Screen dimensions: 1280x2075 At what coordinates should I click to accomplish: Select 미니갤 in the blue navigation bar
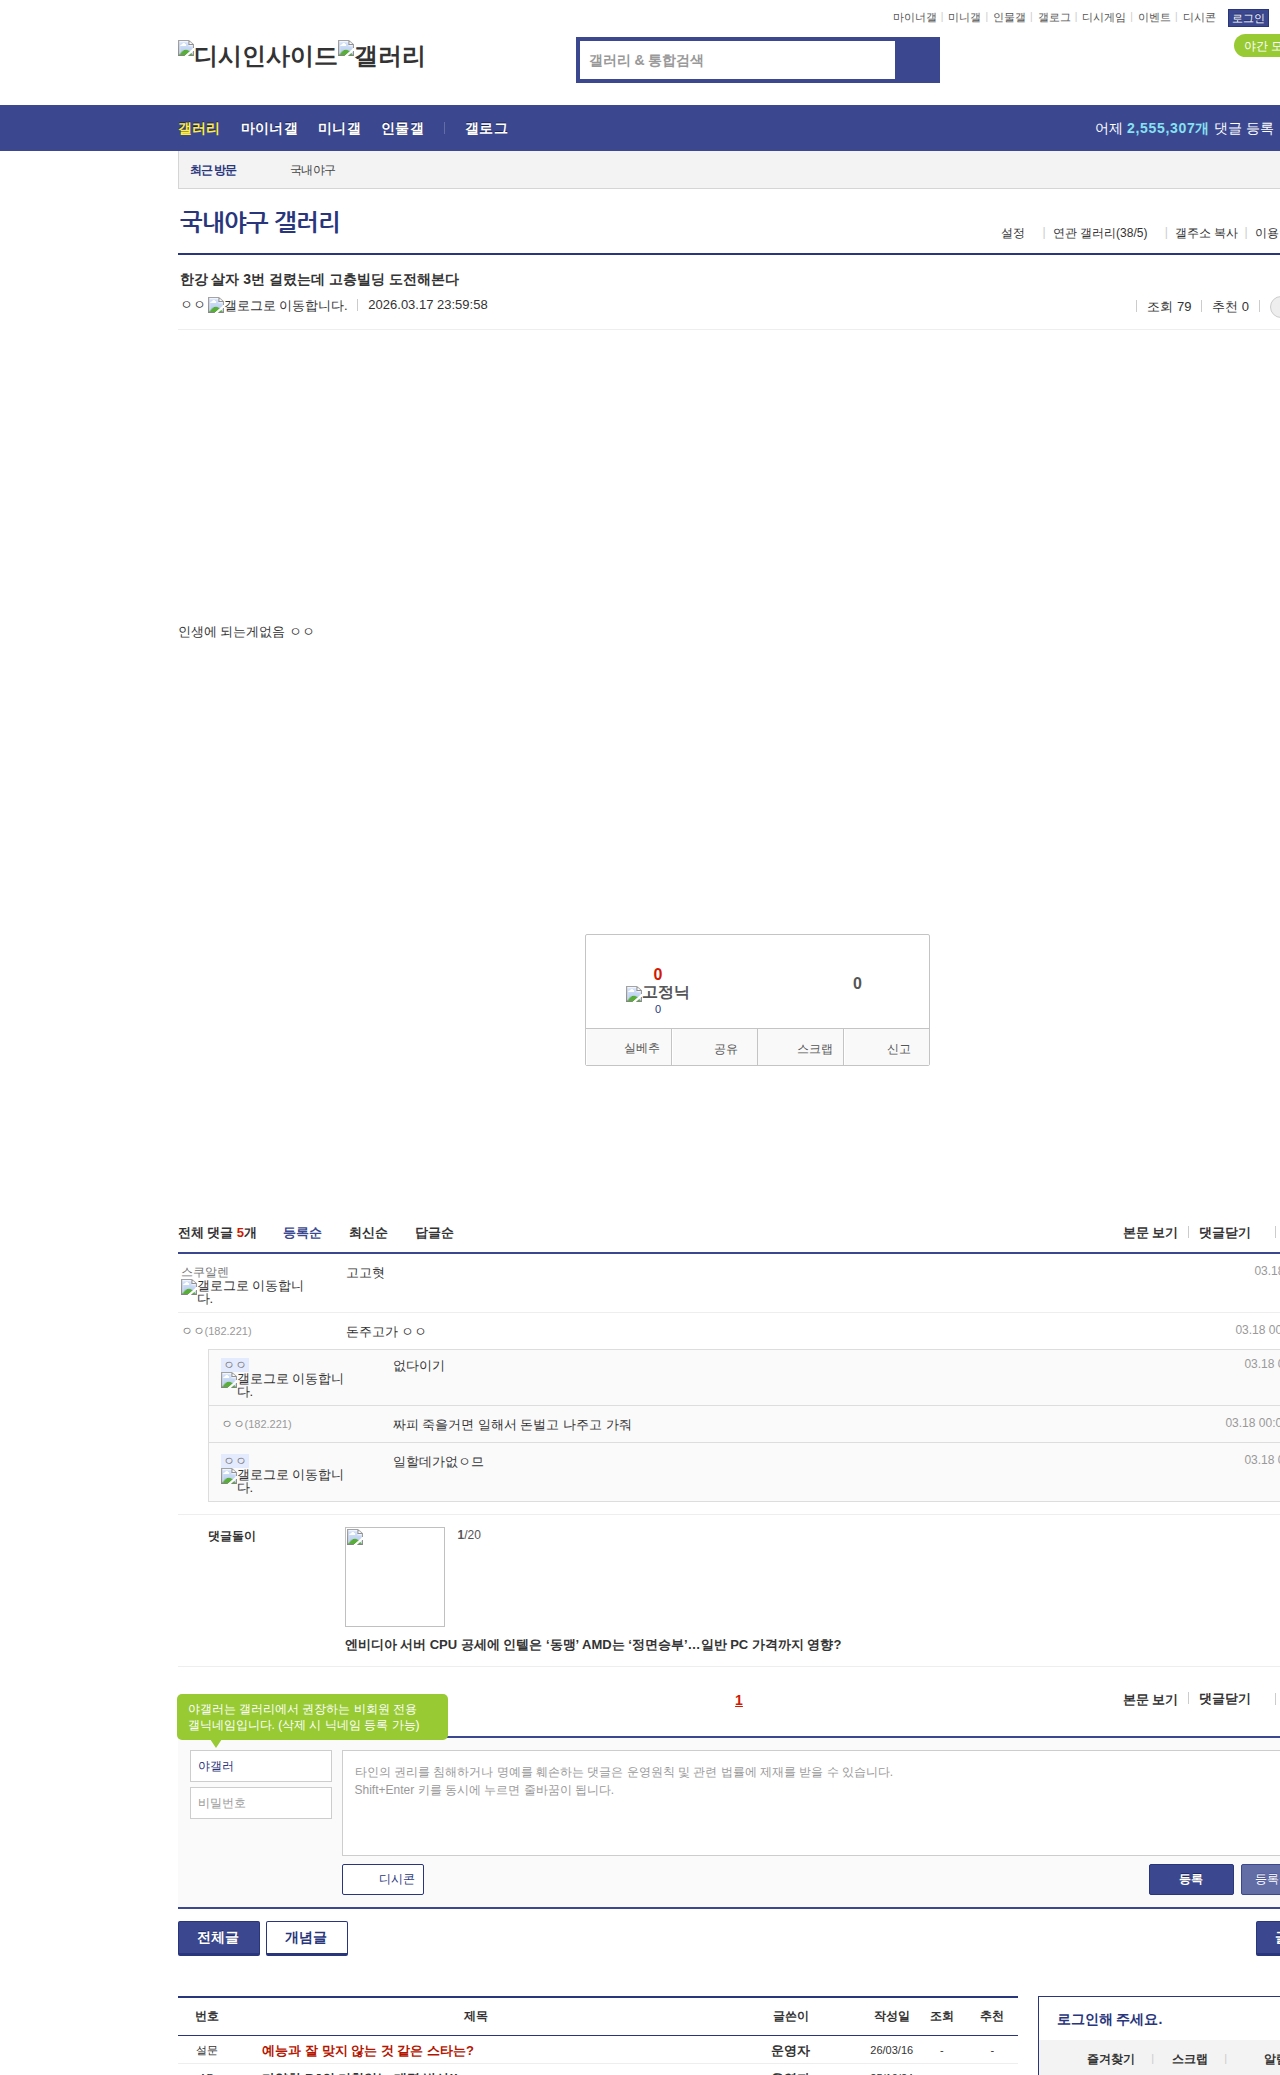(x=339, y=129)
